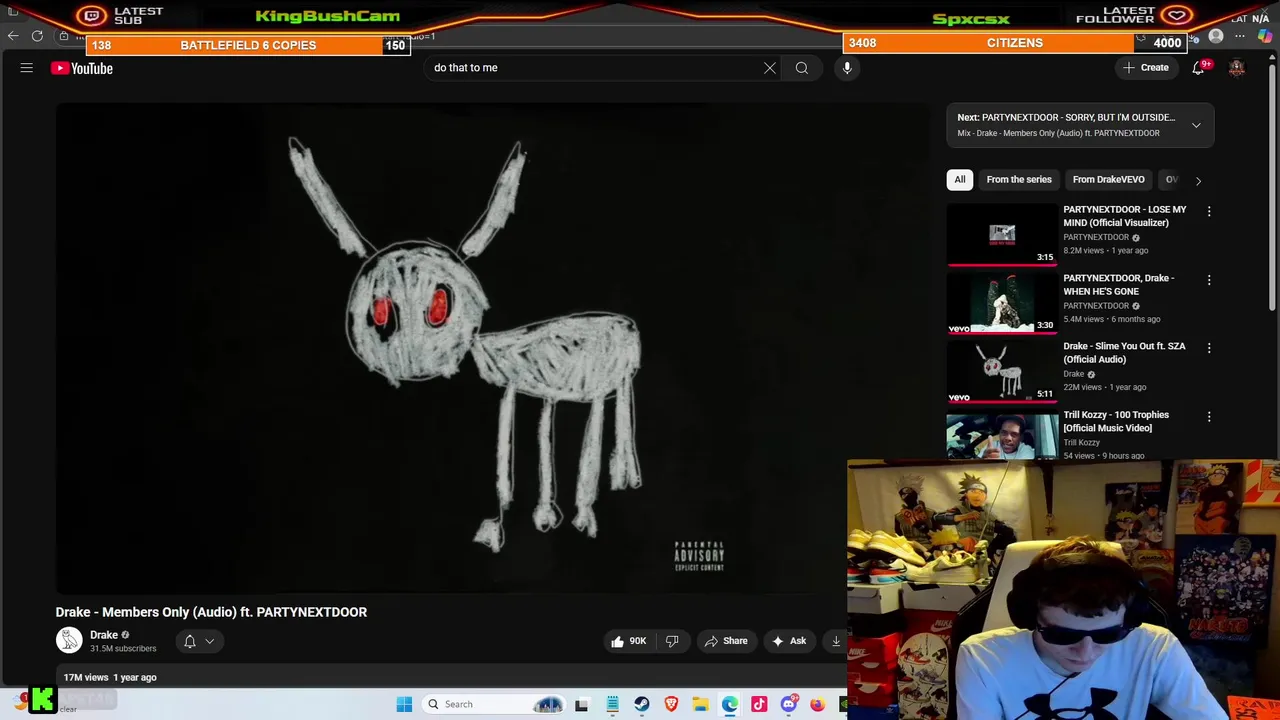Open 'Drake - Slime You Out ft. SZA' title

(1124, 353)
